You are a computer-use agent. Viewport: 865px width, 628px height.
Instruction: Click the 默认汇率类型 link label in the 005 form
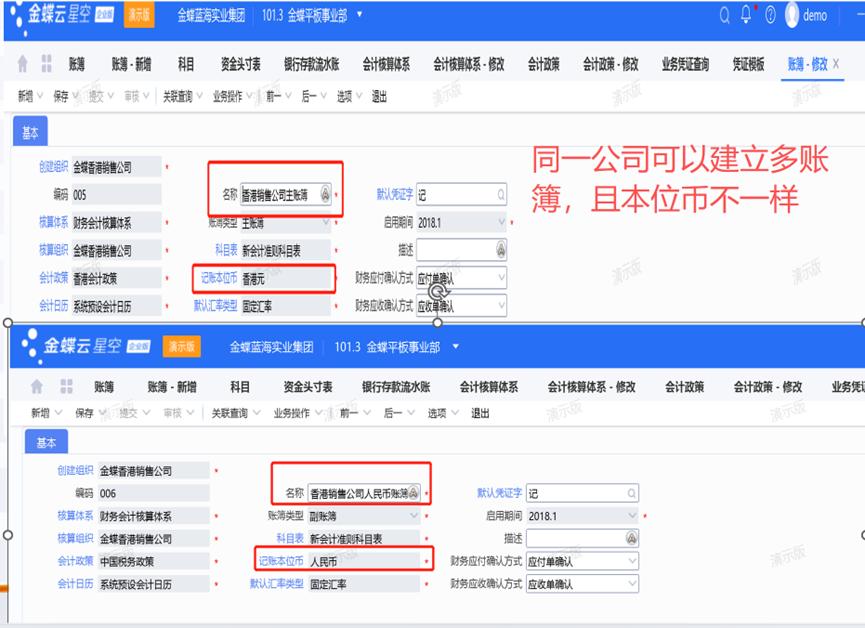pyautogui.click(x=215, y=305)
